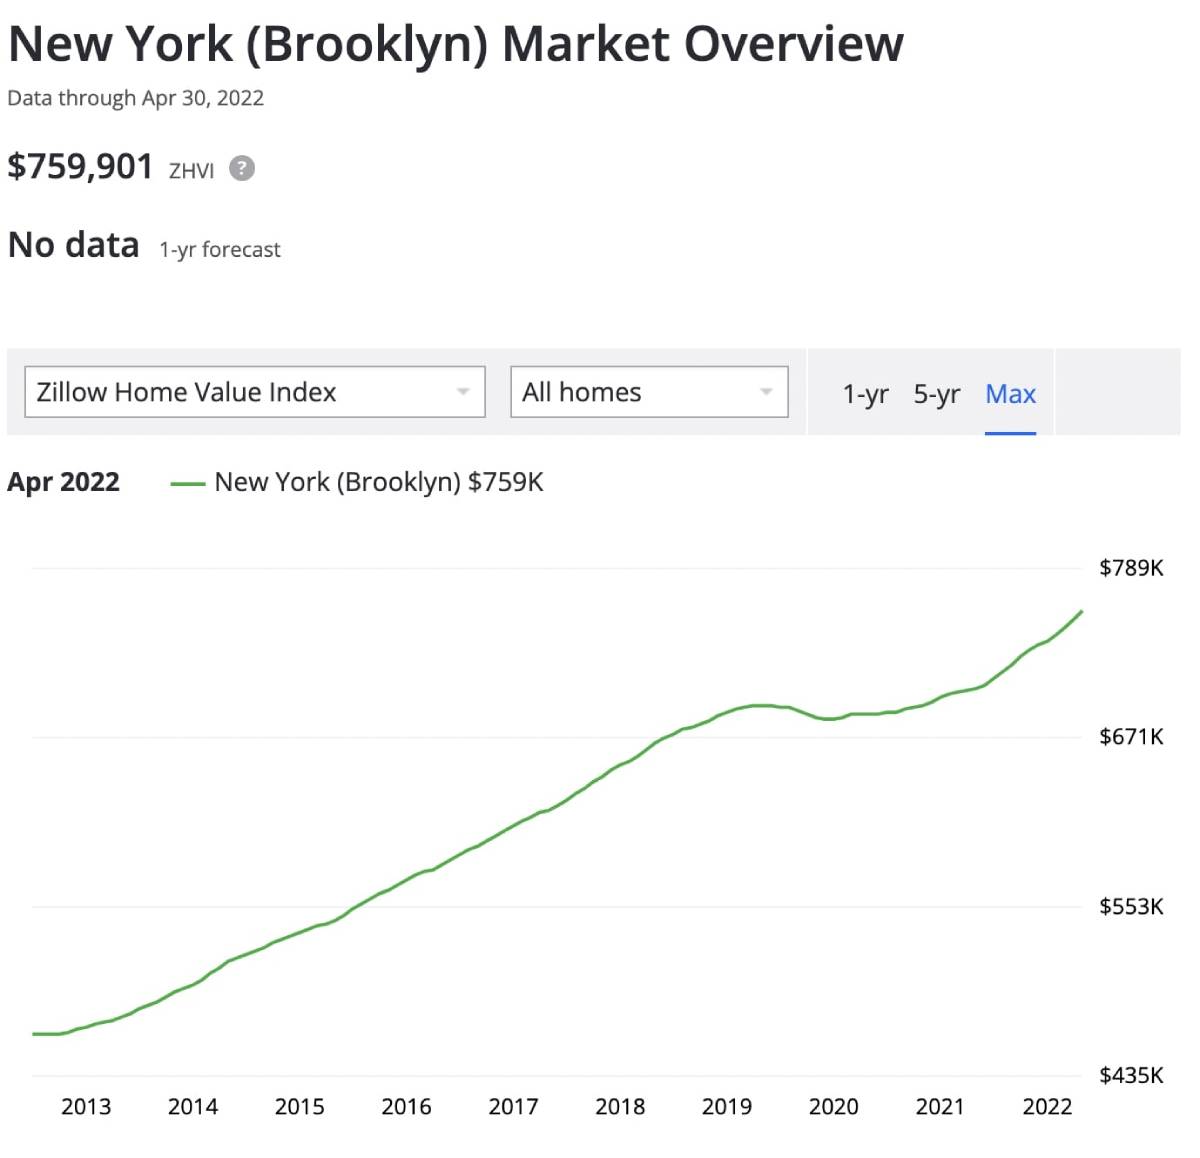Open the Zillow Home Value Index dropdown

pyautogui.click(x=254, y=392)
